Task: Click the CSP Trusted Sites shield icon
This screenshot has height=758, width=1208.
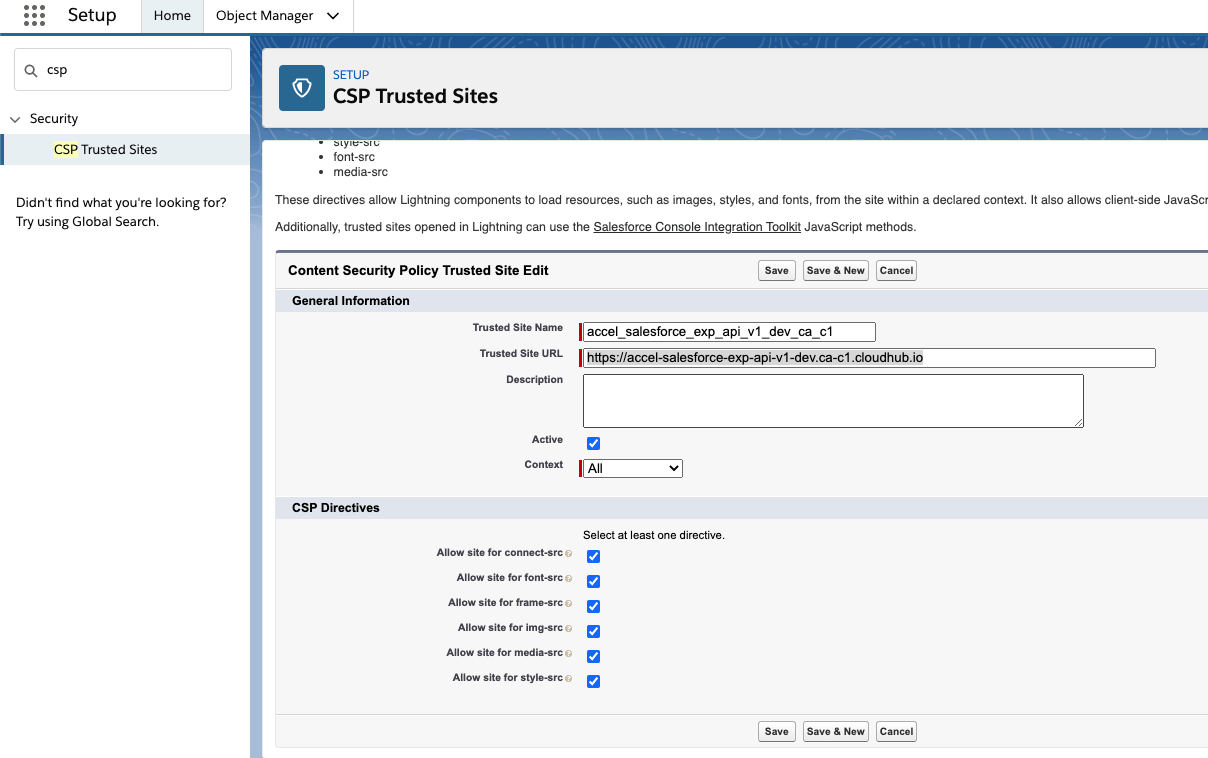Action: (301, 88)
